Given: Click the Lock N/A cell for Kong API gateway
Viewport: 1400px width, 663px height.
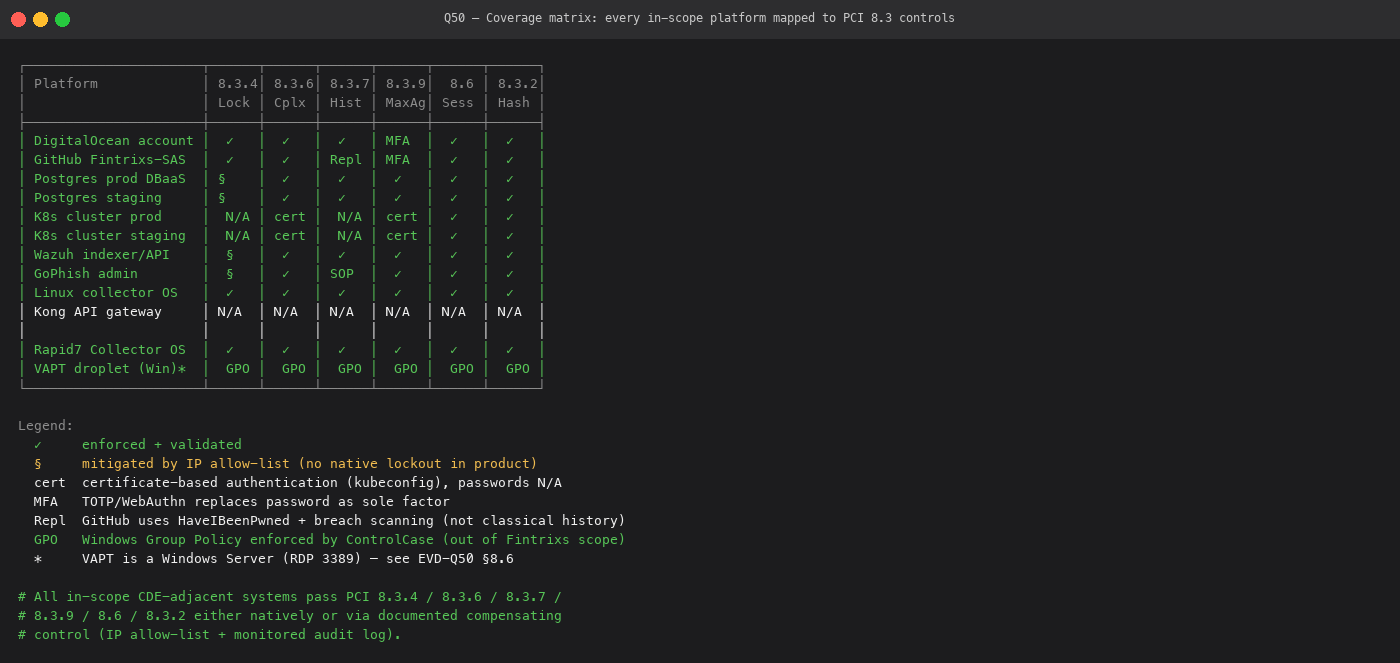Looking at the screenshot, I should [230, 312].
